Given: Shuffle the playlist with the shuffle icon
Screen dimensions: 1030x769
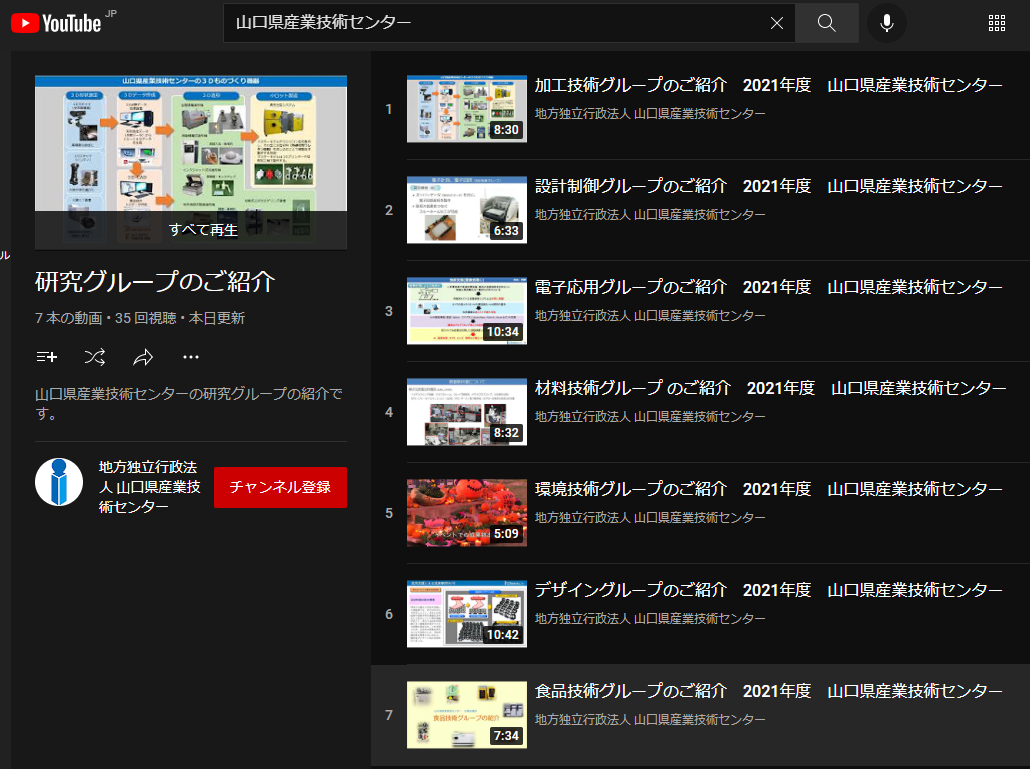Looking at the screenshot, I should click(94, 357).
